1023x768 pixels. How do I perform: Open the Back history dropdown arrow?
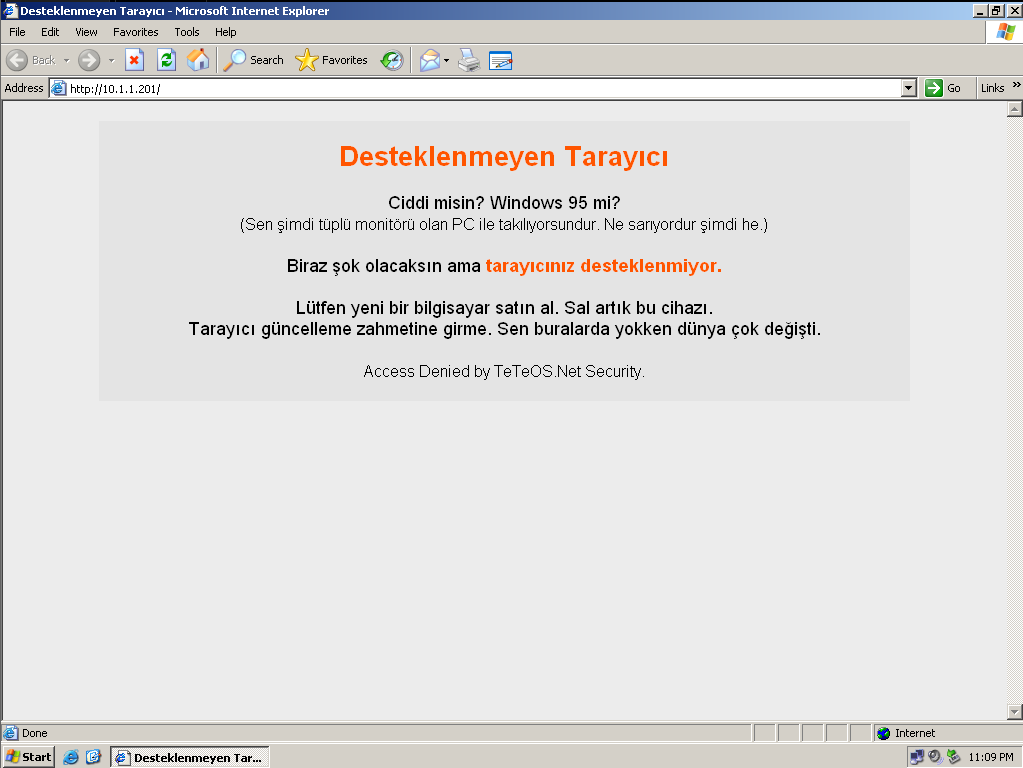click(x=66, y=61)
